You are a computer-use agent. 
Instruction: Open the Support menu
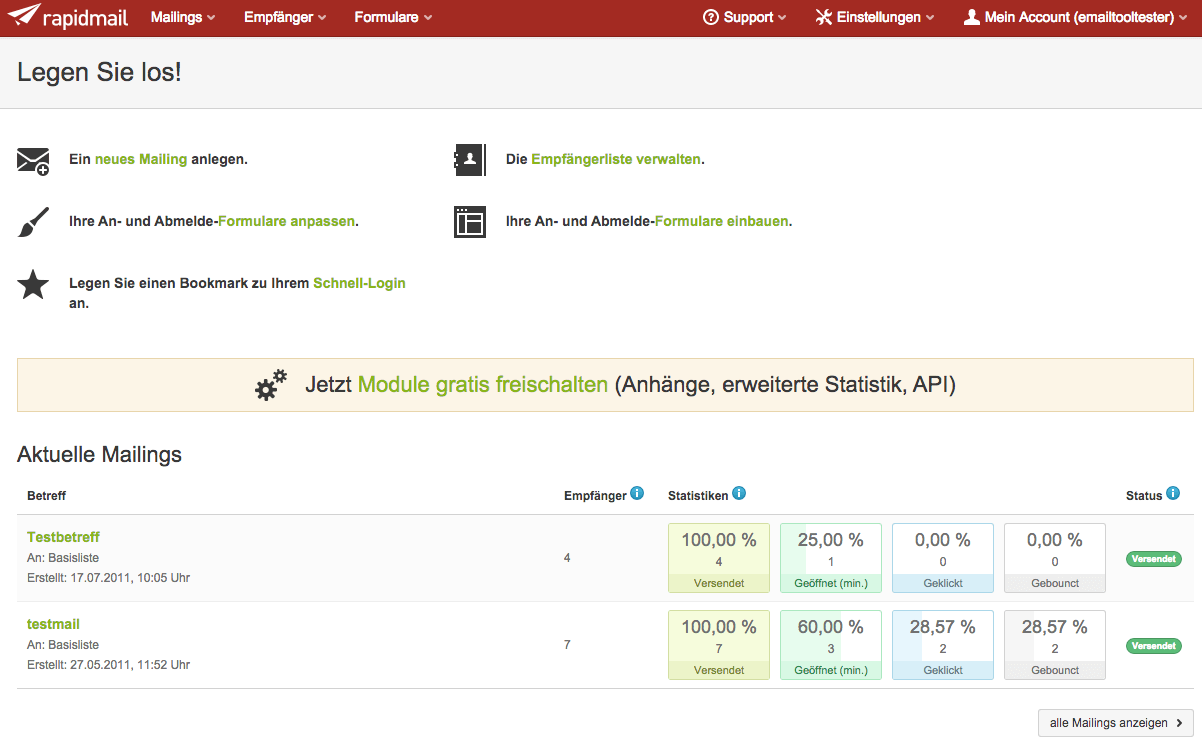(744, 17)
